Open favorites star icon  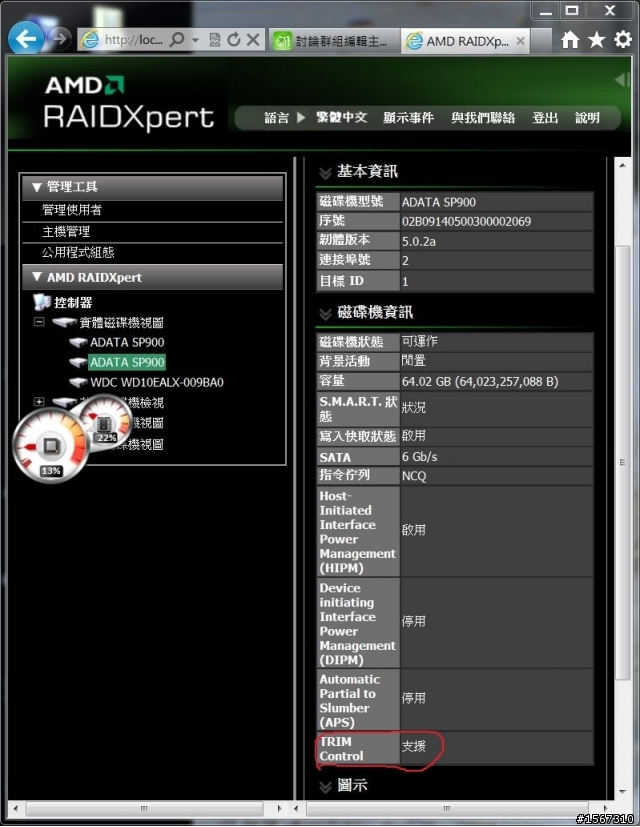click(x=597, y=40)
